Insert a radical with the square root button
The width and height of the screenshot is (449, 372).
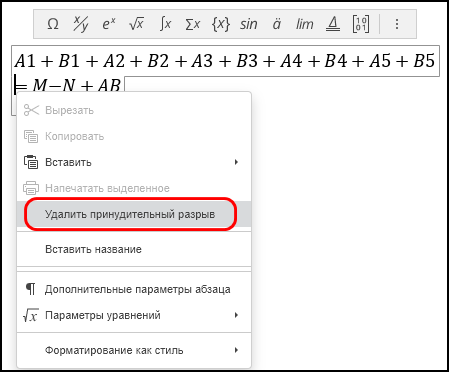pos(136,24)
